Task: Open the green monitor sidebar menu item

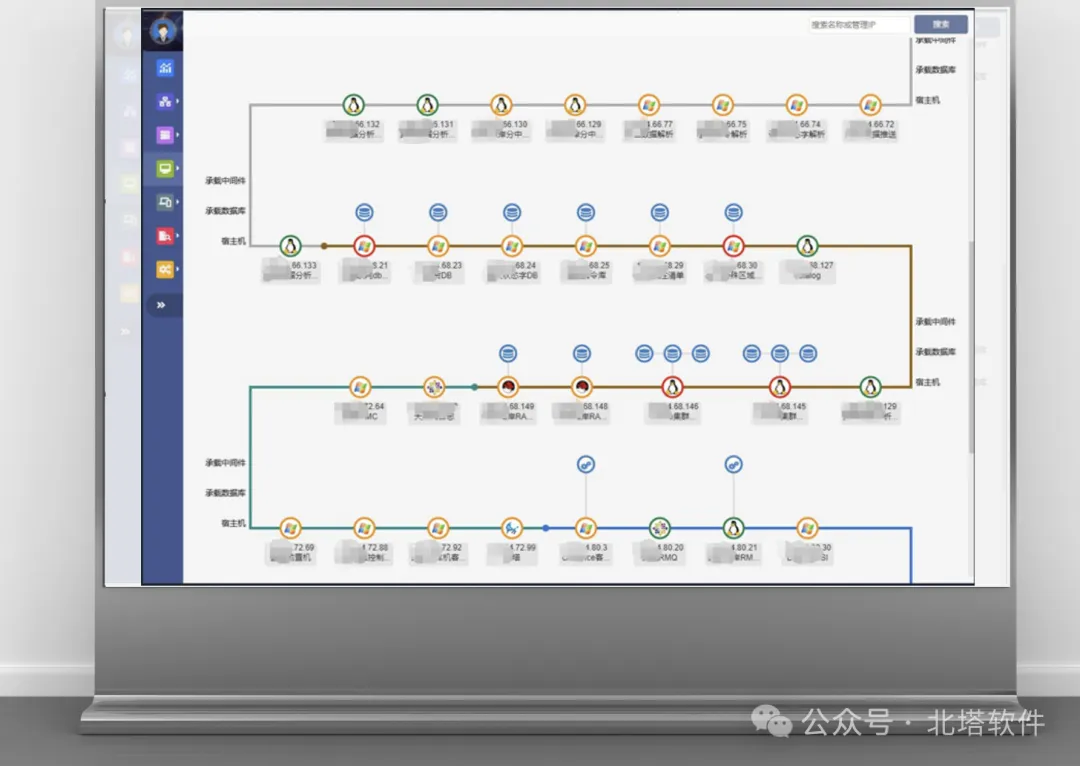Action: (165, 169)
